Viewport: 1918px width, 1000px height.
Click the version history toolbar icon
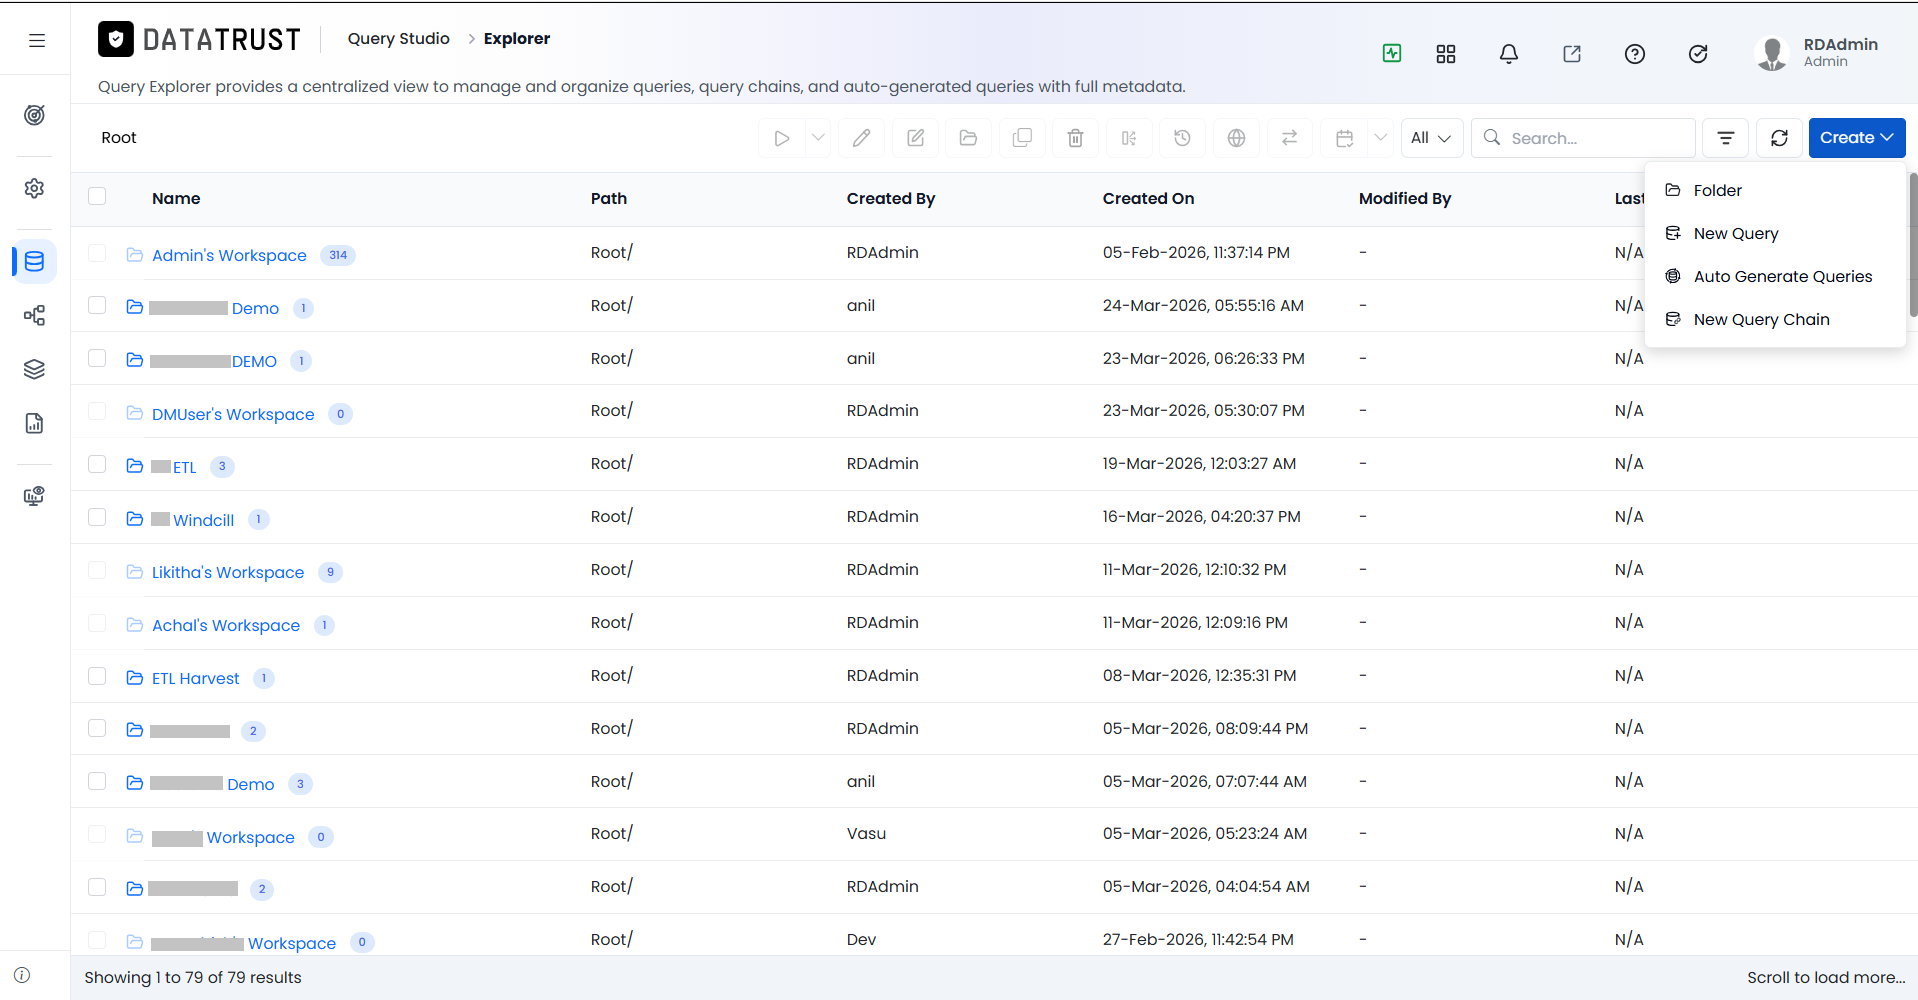click(1182, 138)
